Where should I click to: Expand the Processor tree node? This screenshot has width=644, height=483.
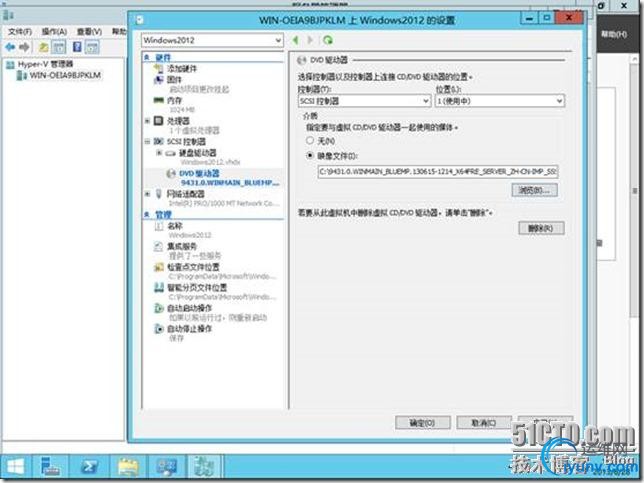coord(147,121)
